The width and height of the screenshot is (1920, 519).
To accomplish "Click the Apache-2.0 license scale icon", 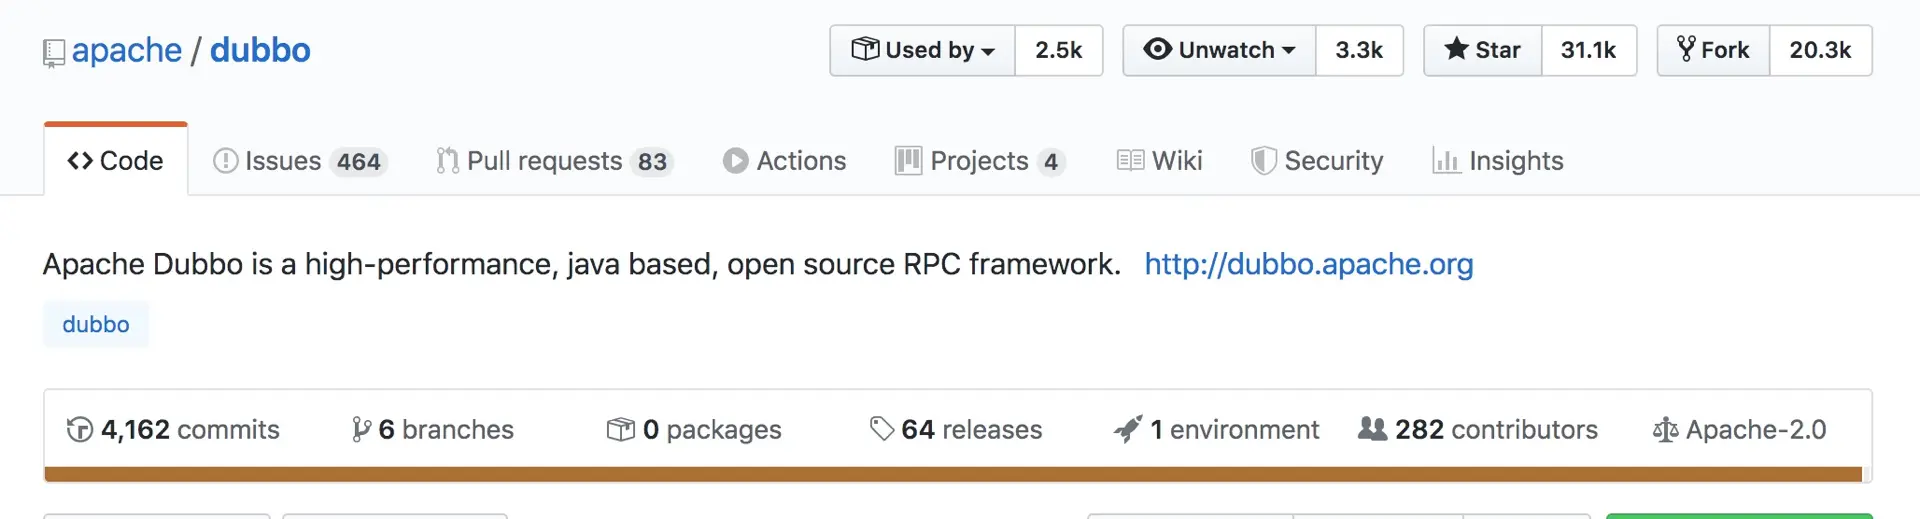I will 1665,430.
